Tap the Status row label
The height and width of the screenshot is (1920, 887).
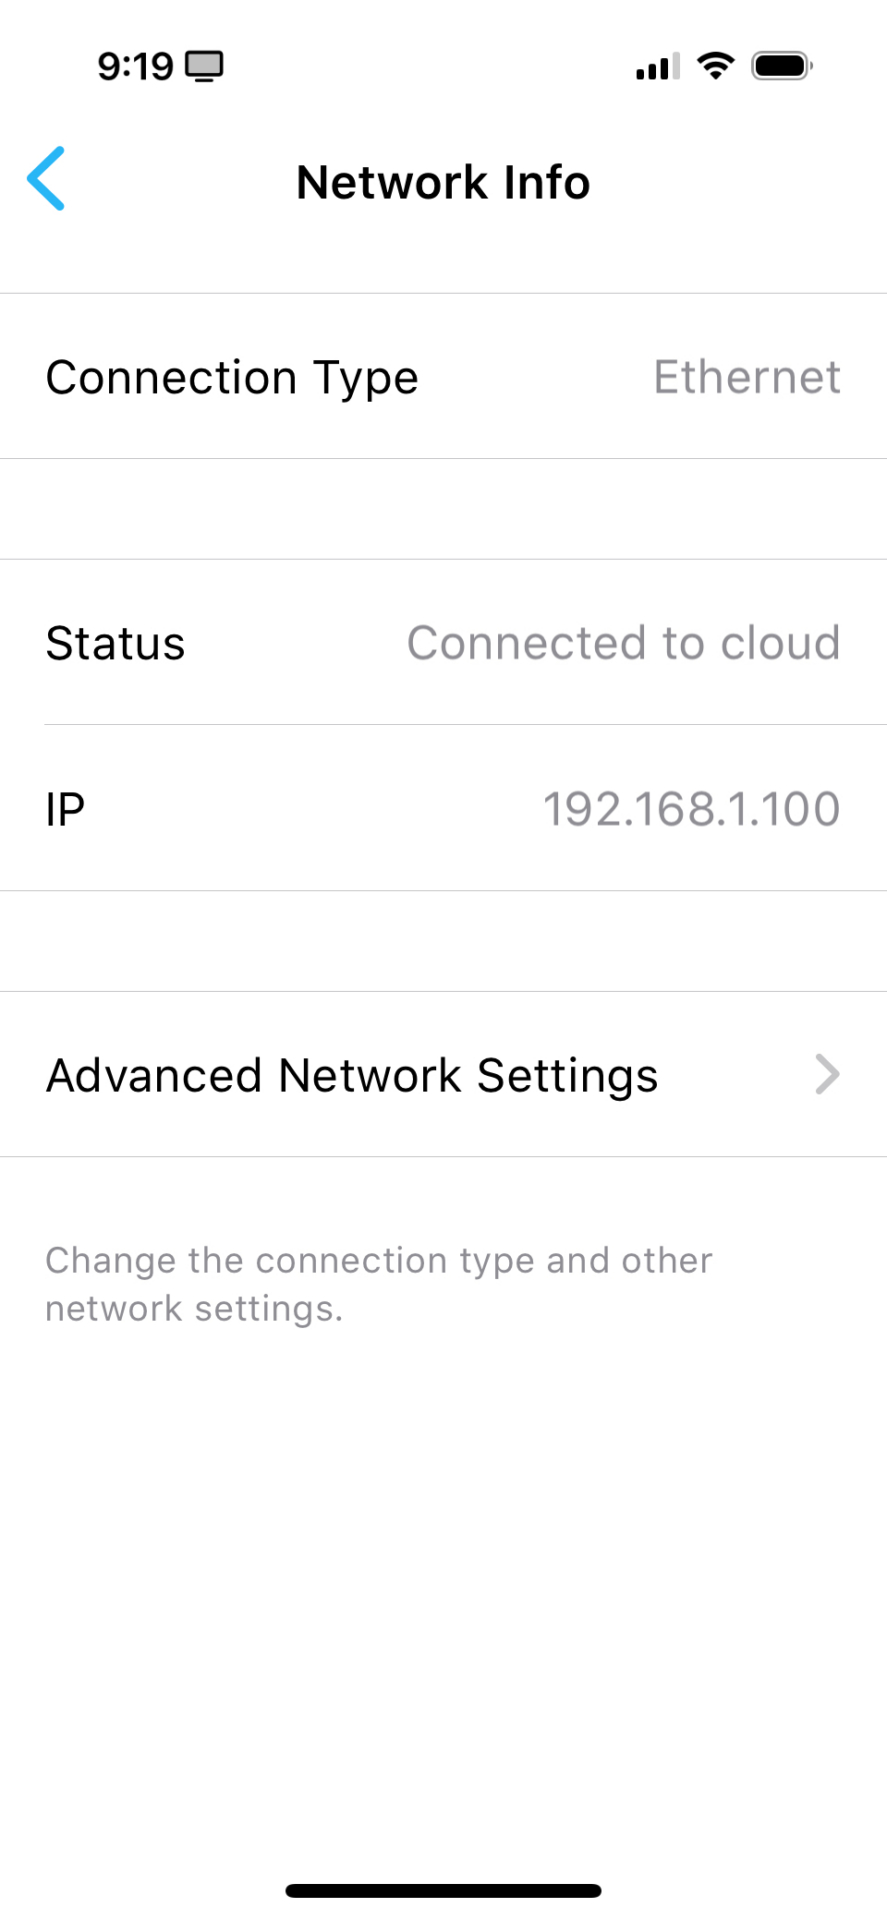pos(116,643)
